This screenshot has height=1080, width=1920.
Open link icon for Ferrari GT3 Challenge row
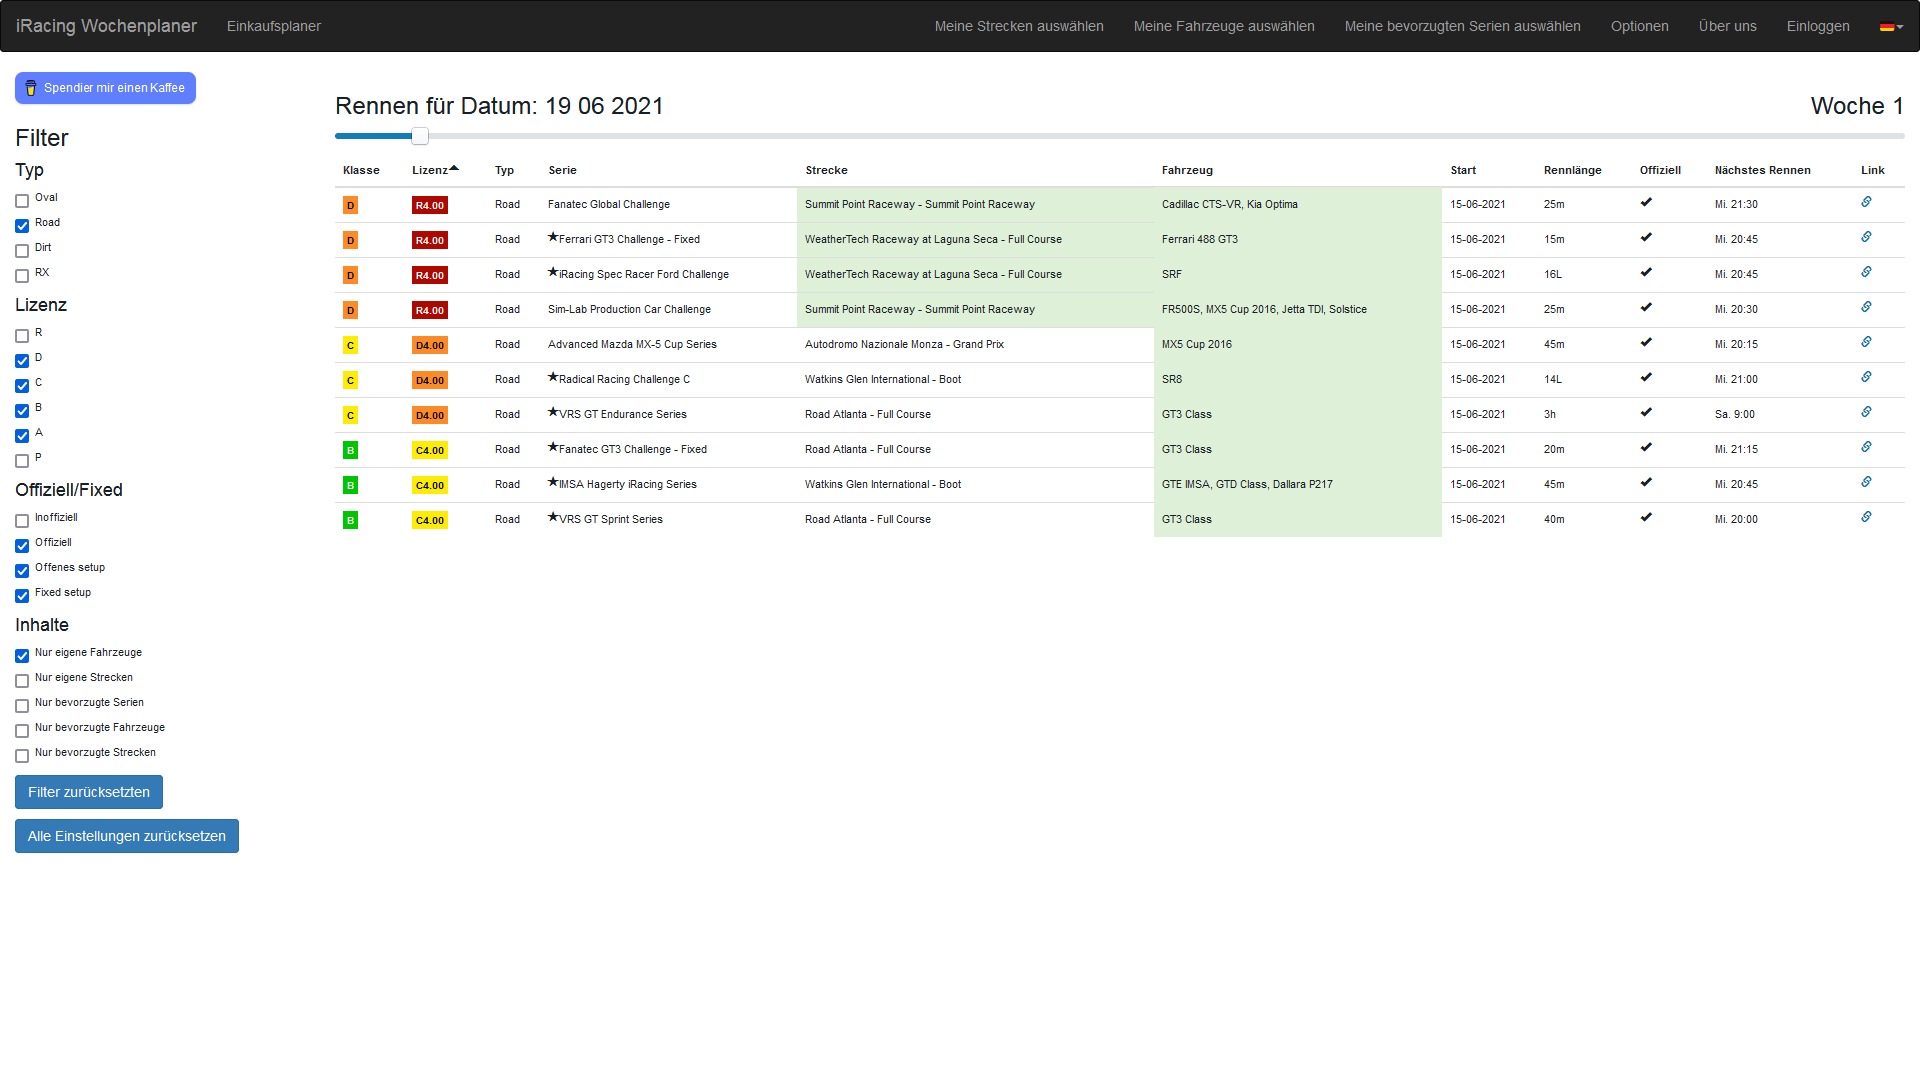point(1866,237)
